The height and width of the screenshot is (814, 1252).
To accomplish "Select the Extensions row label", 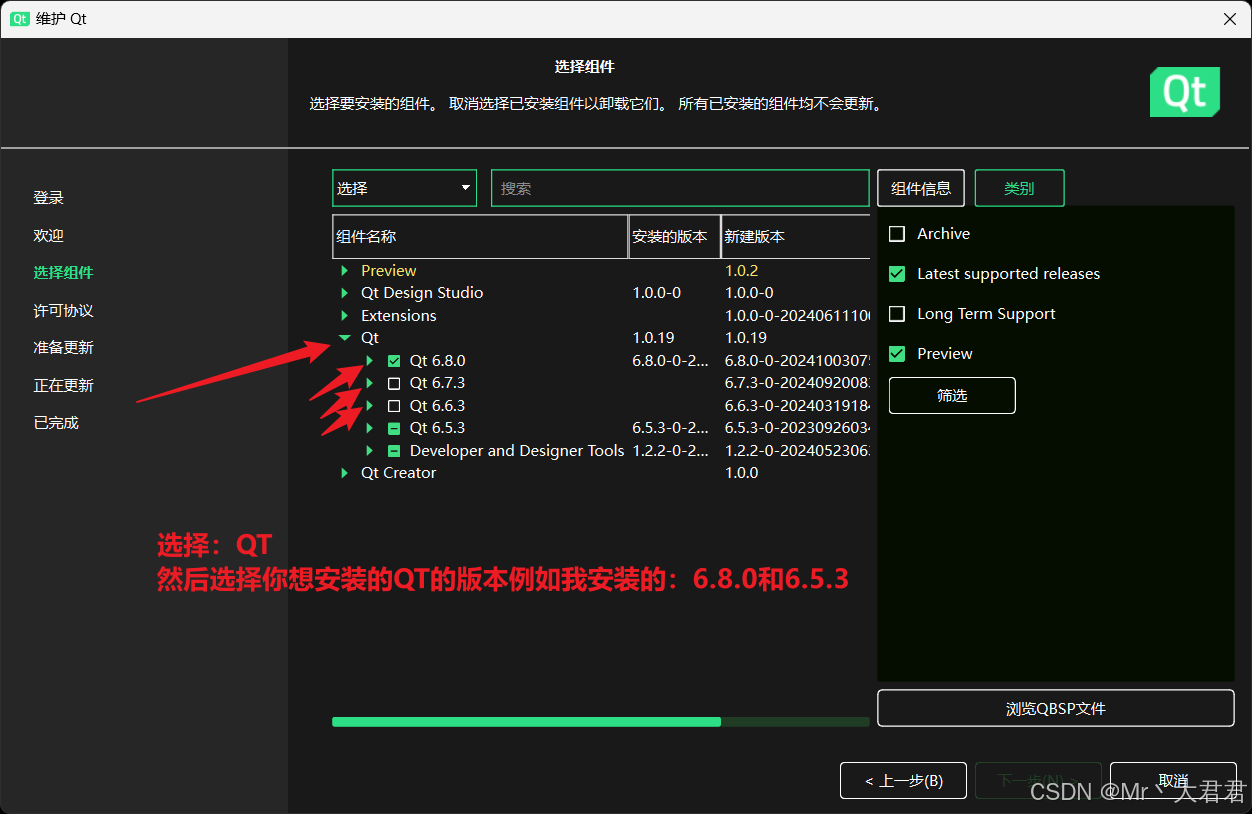I will point(399,316).
